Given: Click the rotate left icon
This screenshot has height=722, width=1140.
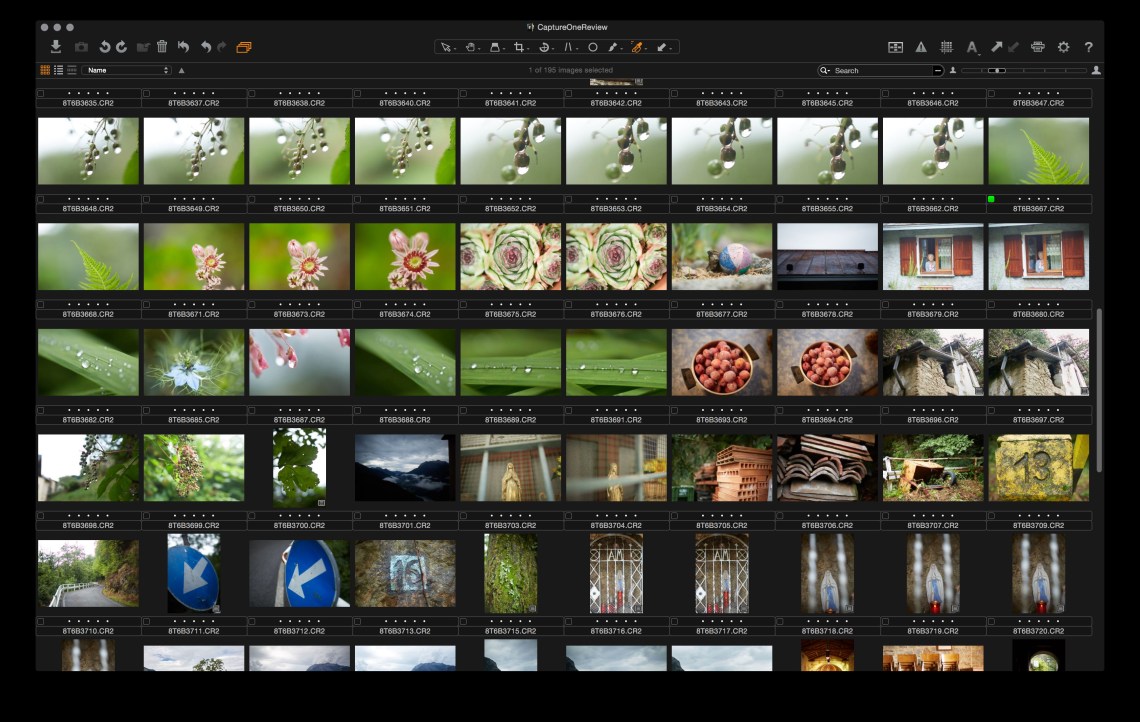Looking at the screenshot, I should 104,47.
